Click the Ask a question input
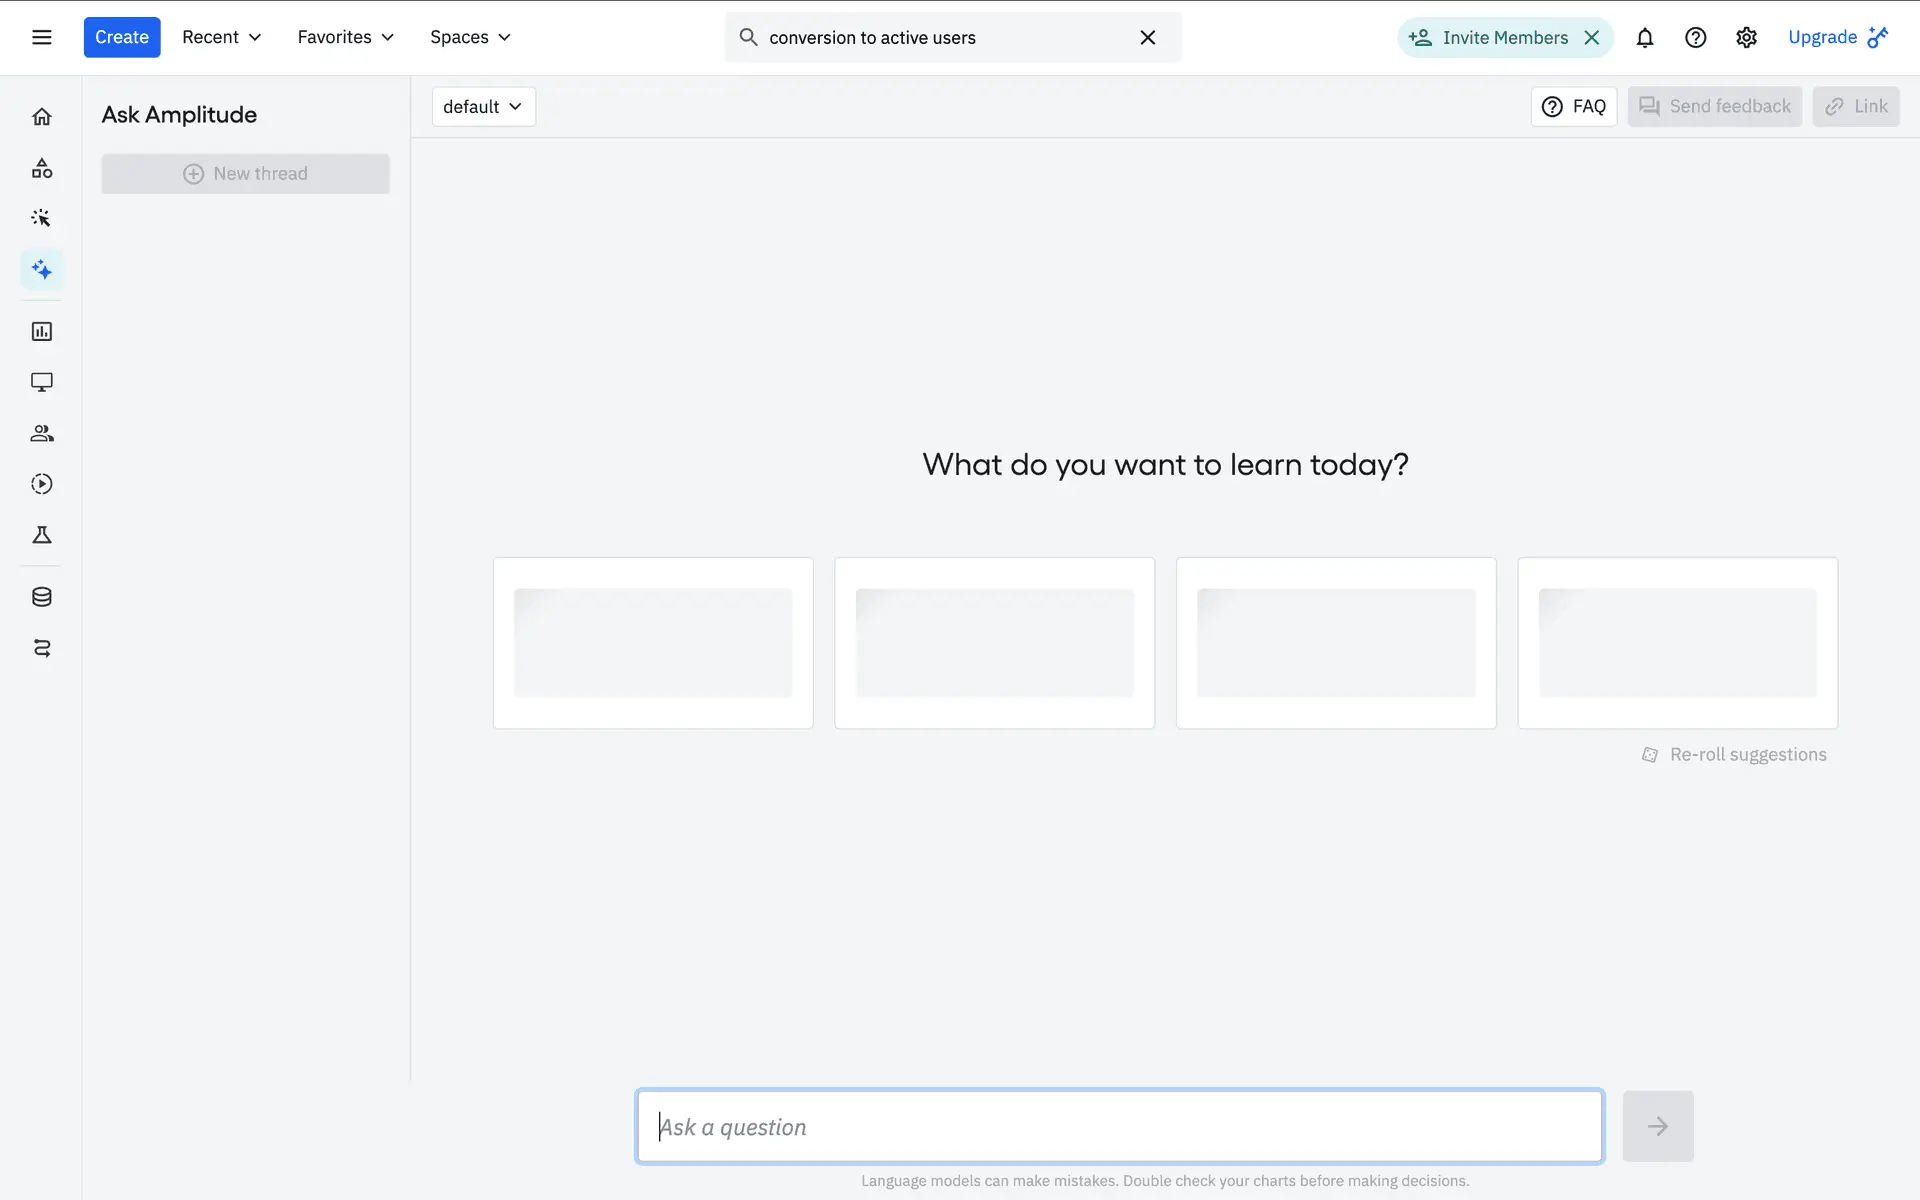Image resolution: width=1920 pixels, height=1200 pixels. tap(1119, 1127)
